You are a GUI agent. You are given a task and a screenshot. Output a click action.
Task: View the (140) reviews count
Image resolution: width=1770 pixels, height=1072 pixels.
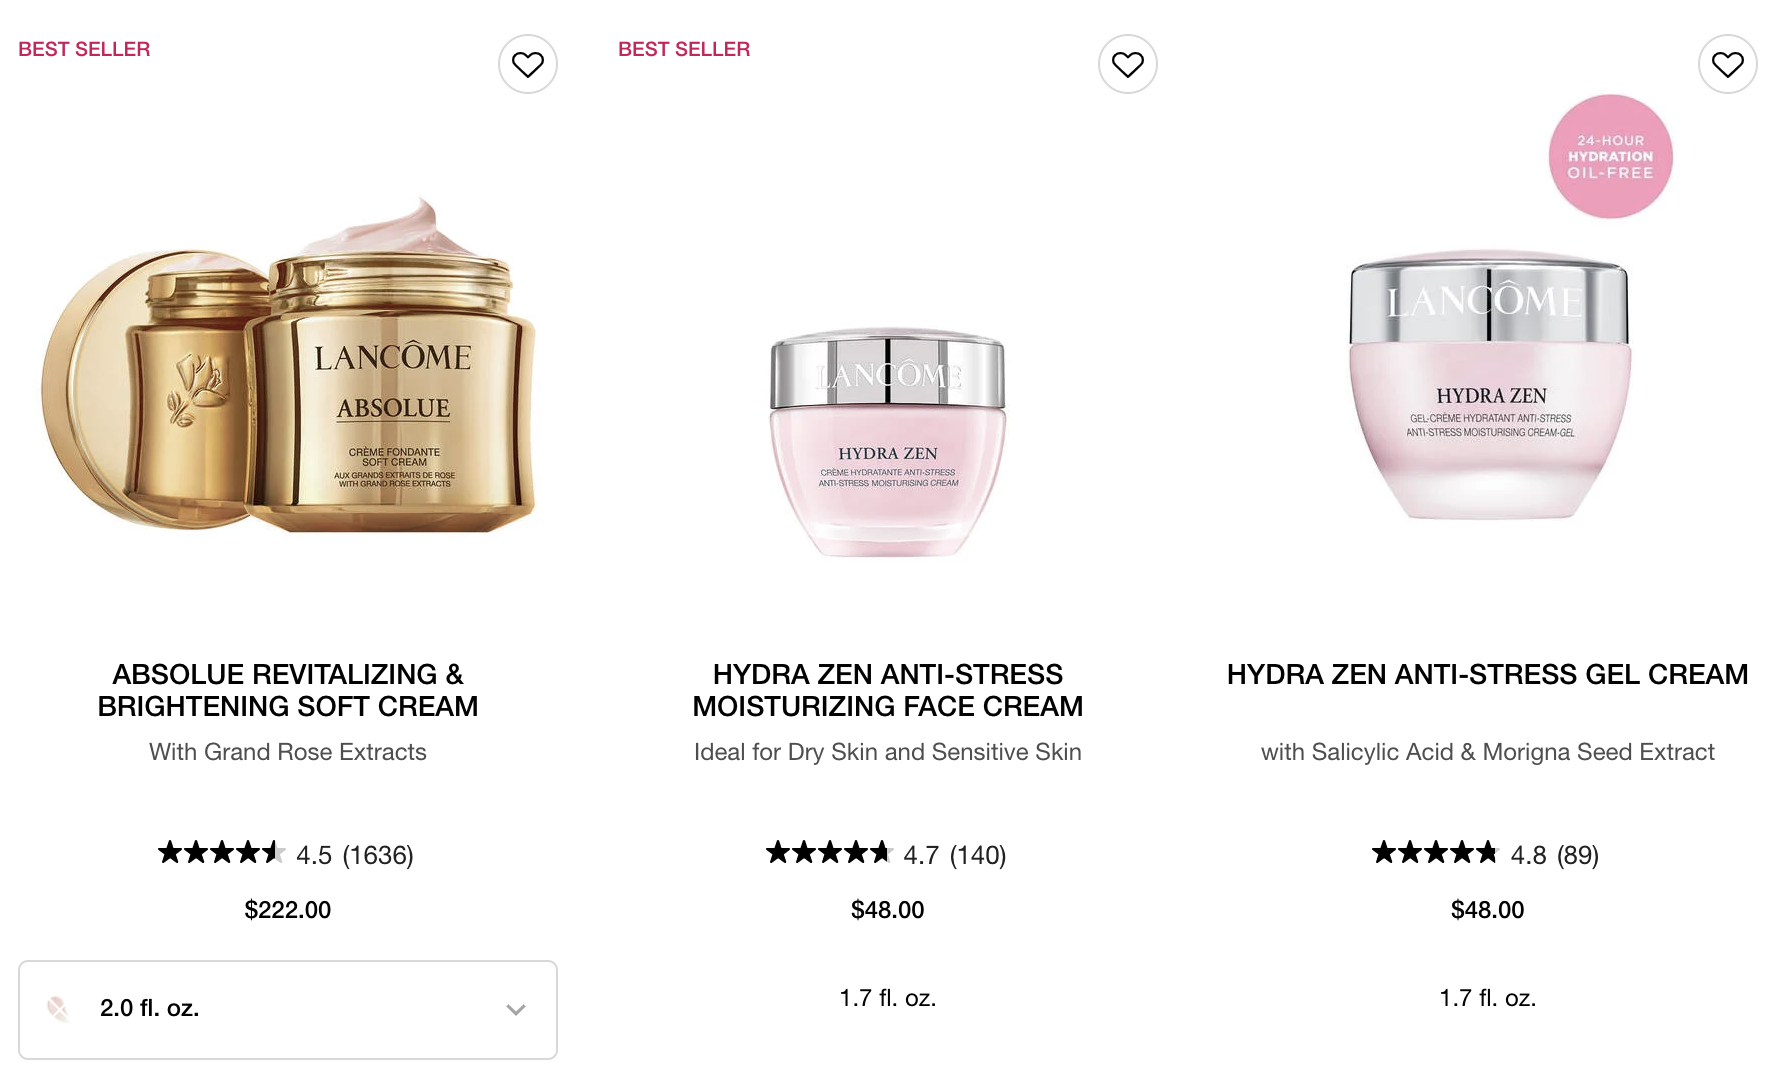click(x=978, y=855)
